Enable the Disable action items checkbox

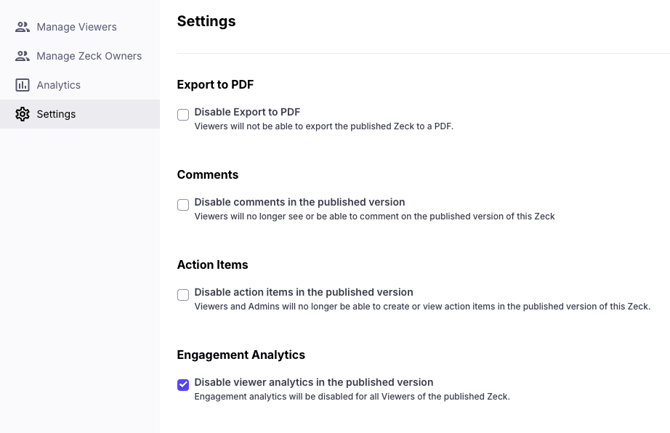coord(183,295)
